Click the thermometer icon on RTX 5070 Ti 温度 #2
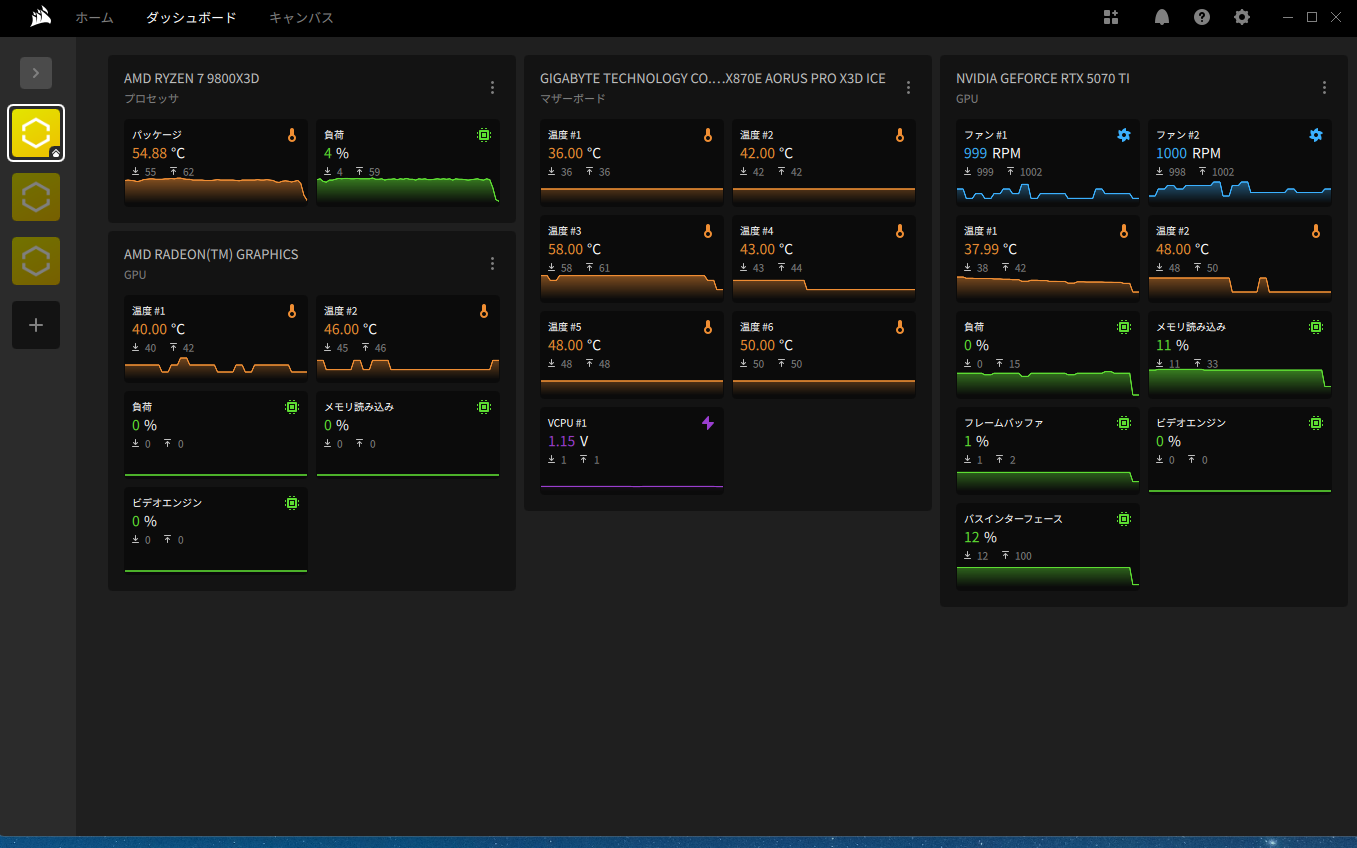 tap(1316, 231)
